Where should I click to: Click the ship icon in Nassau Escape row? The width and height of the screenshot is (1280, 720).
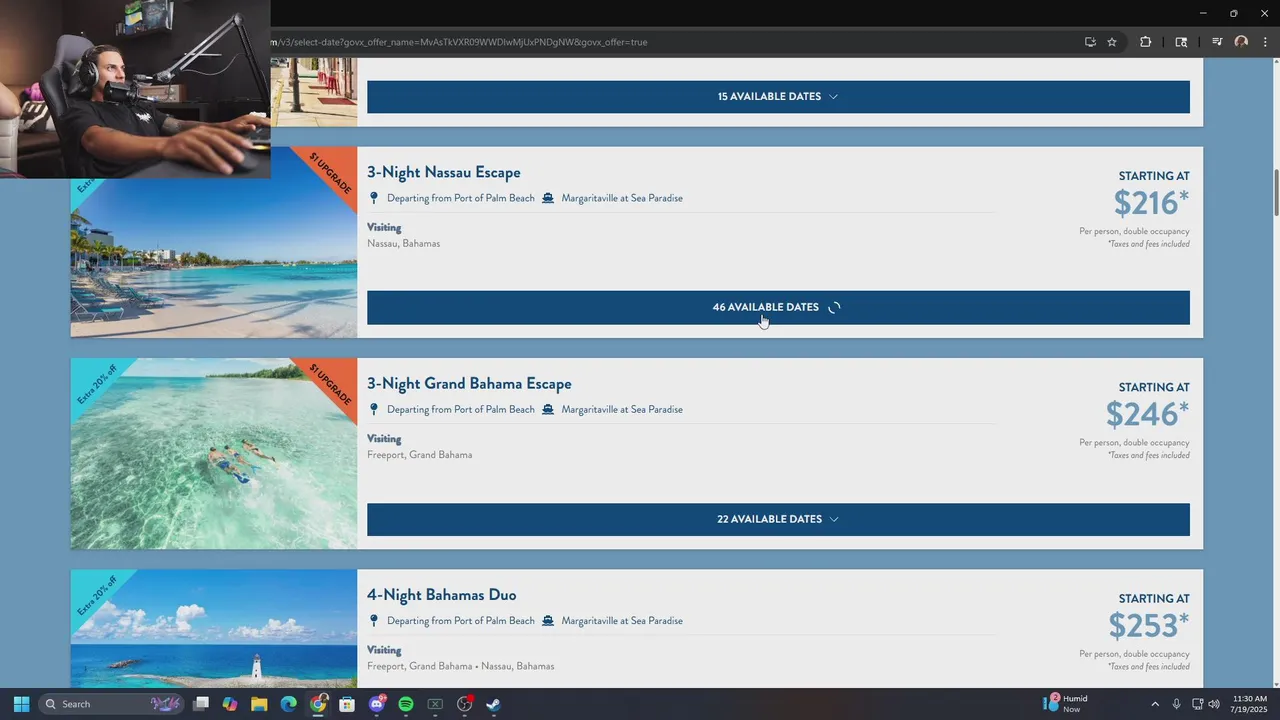pos(548,198)
